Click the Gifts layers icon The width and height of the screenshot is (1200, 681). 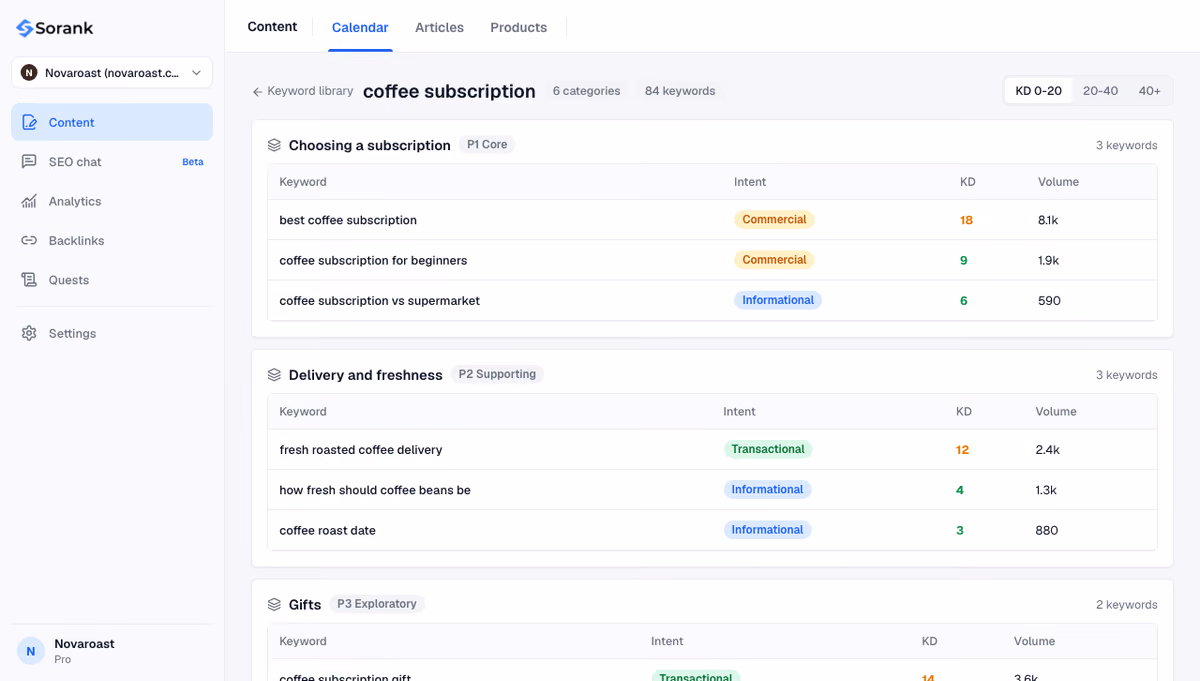274,605
